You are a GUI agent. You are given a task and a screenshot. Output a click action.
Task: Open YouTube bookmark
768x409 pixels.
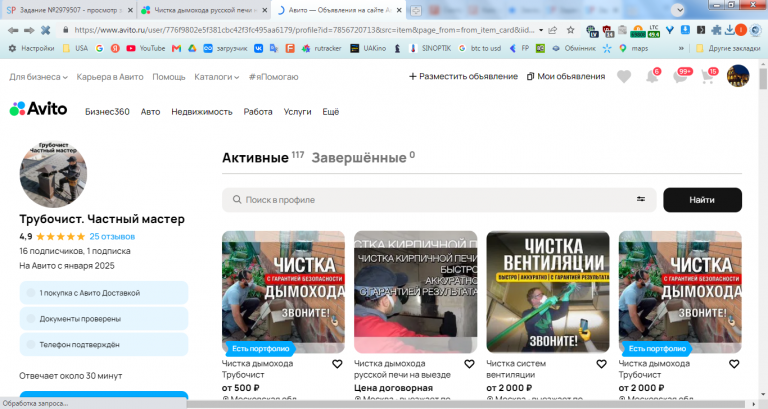point(145,48)
